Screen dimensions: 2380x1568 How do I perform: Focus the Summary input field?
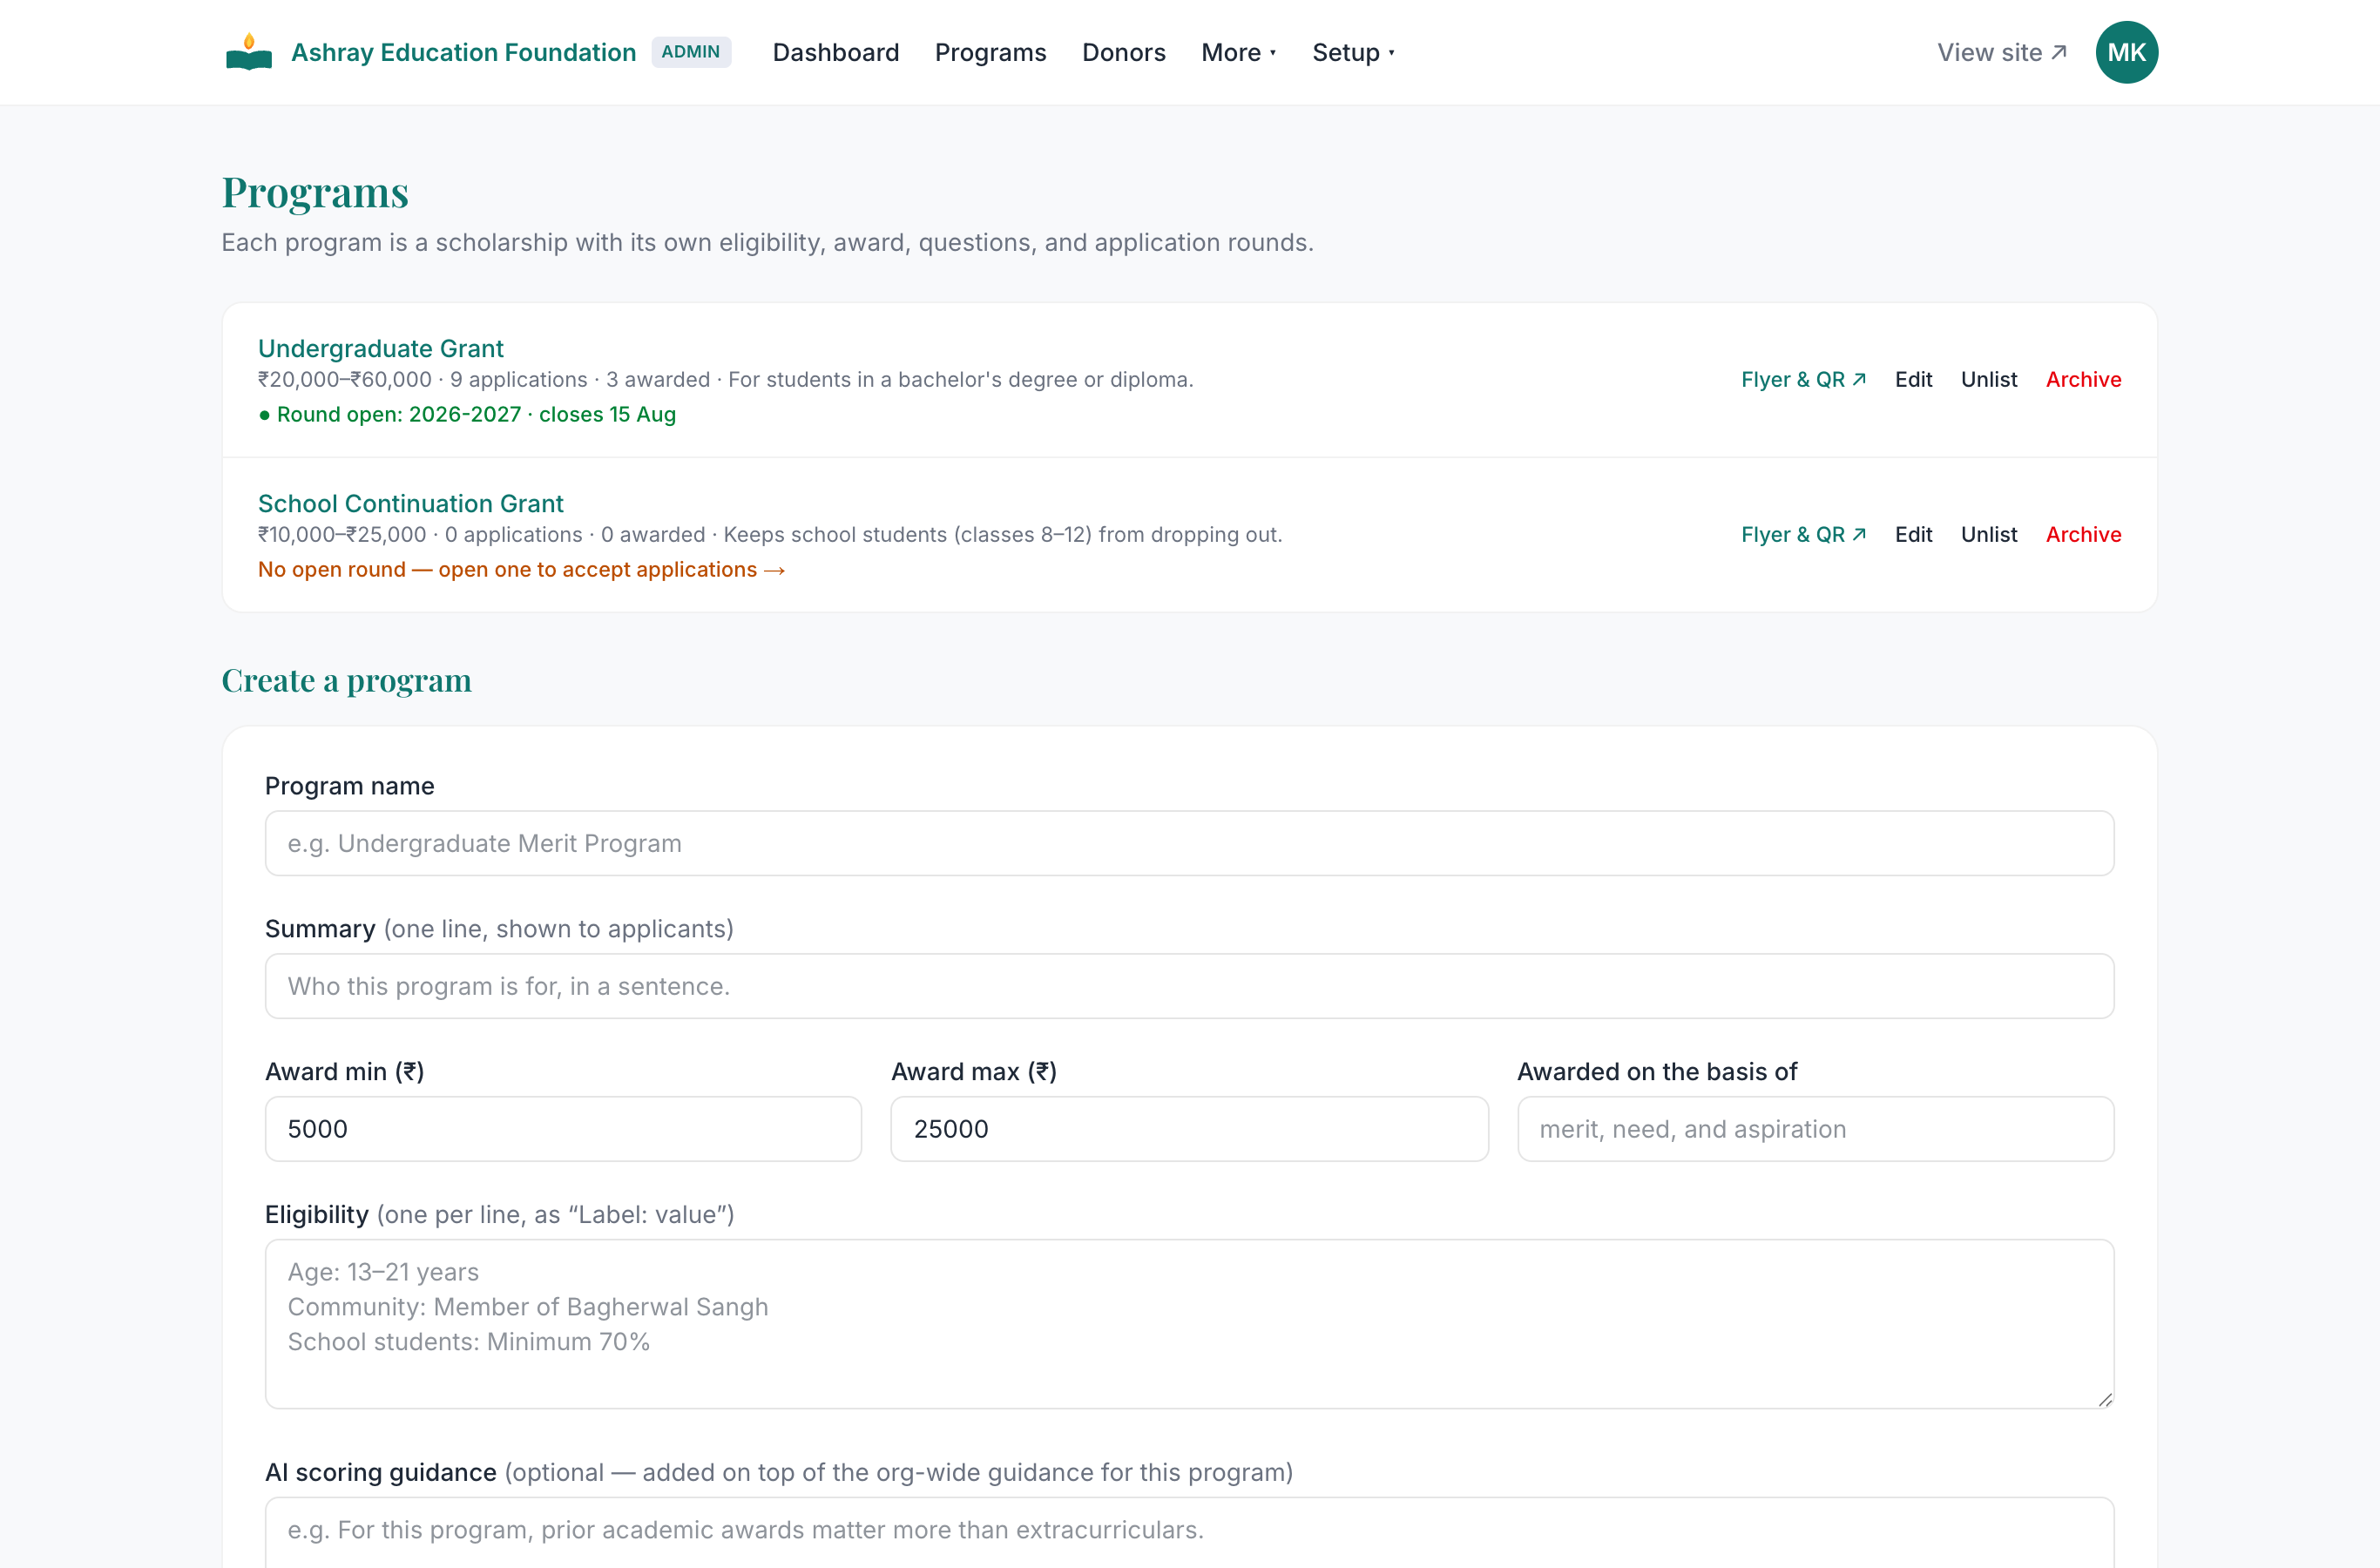pyautogui.click(x=1189, y=986)
